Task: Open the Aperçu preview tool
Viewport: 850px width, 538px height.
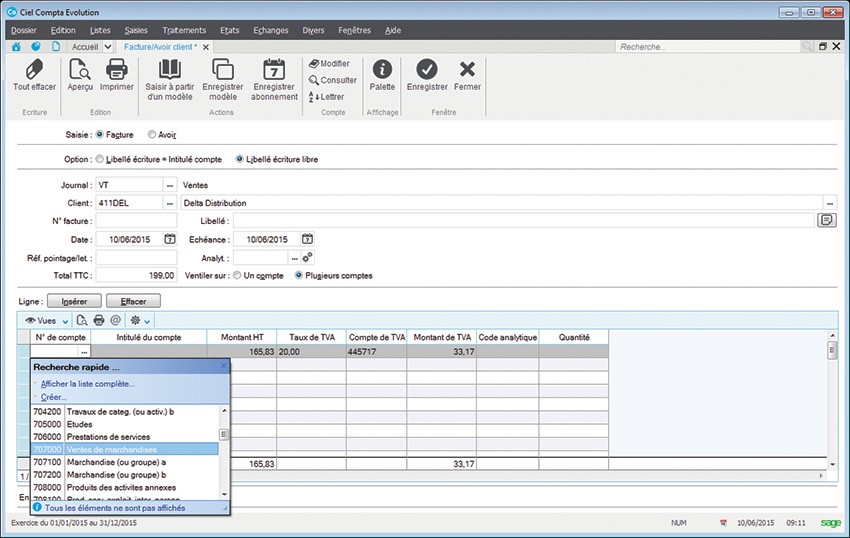Action: (x=80, y=70)
